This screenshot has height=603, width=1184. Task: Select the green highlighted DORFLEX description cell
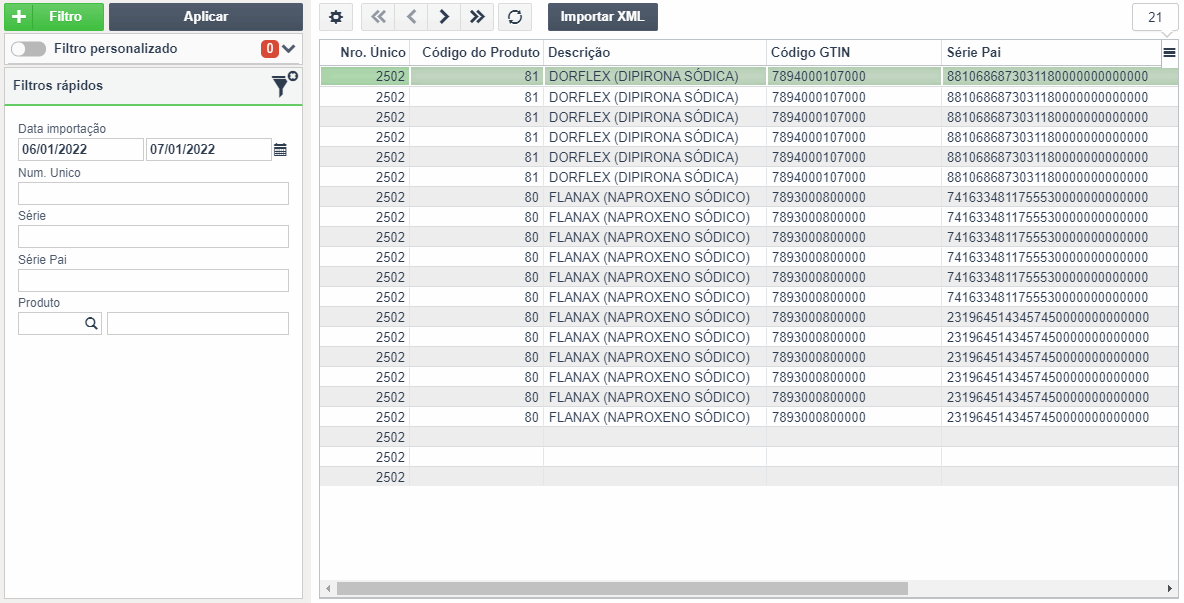point(655,76)
